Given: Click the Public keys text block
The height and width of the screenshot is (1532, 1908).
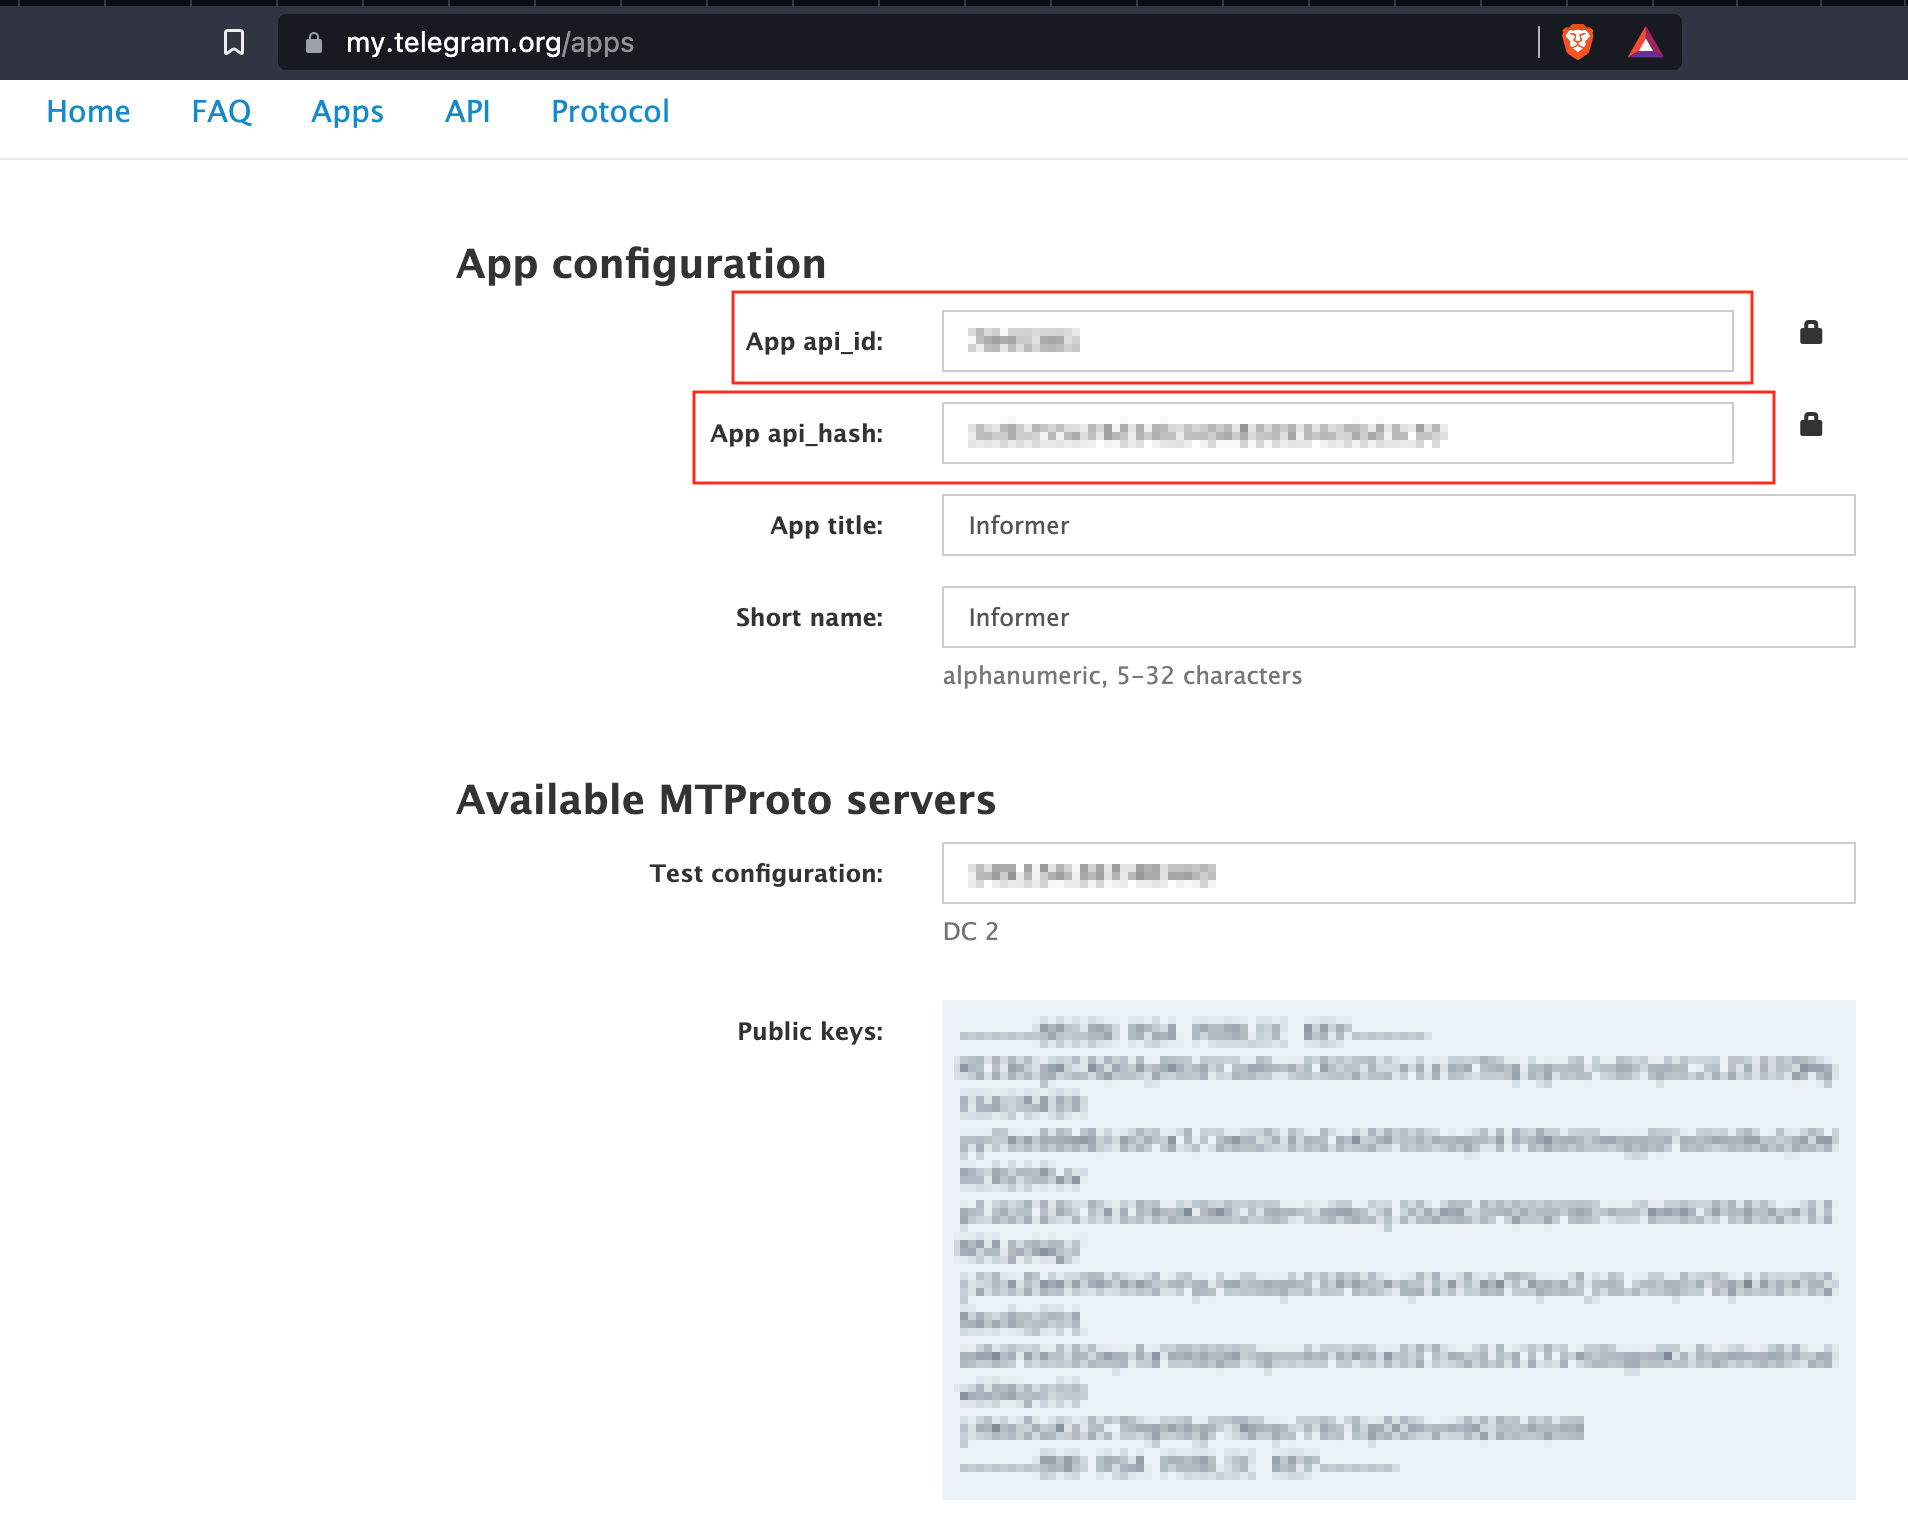Looking at the screenshot, I should pos(1398,1249).
